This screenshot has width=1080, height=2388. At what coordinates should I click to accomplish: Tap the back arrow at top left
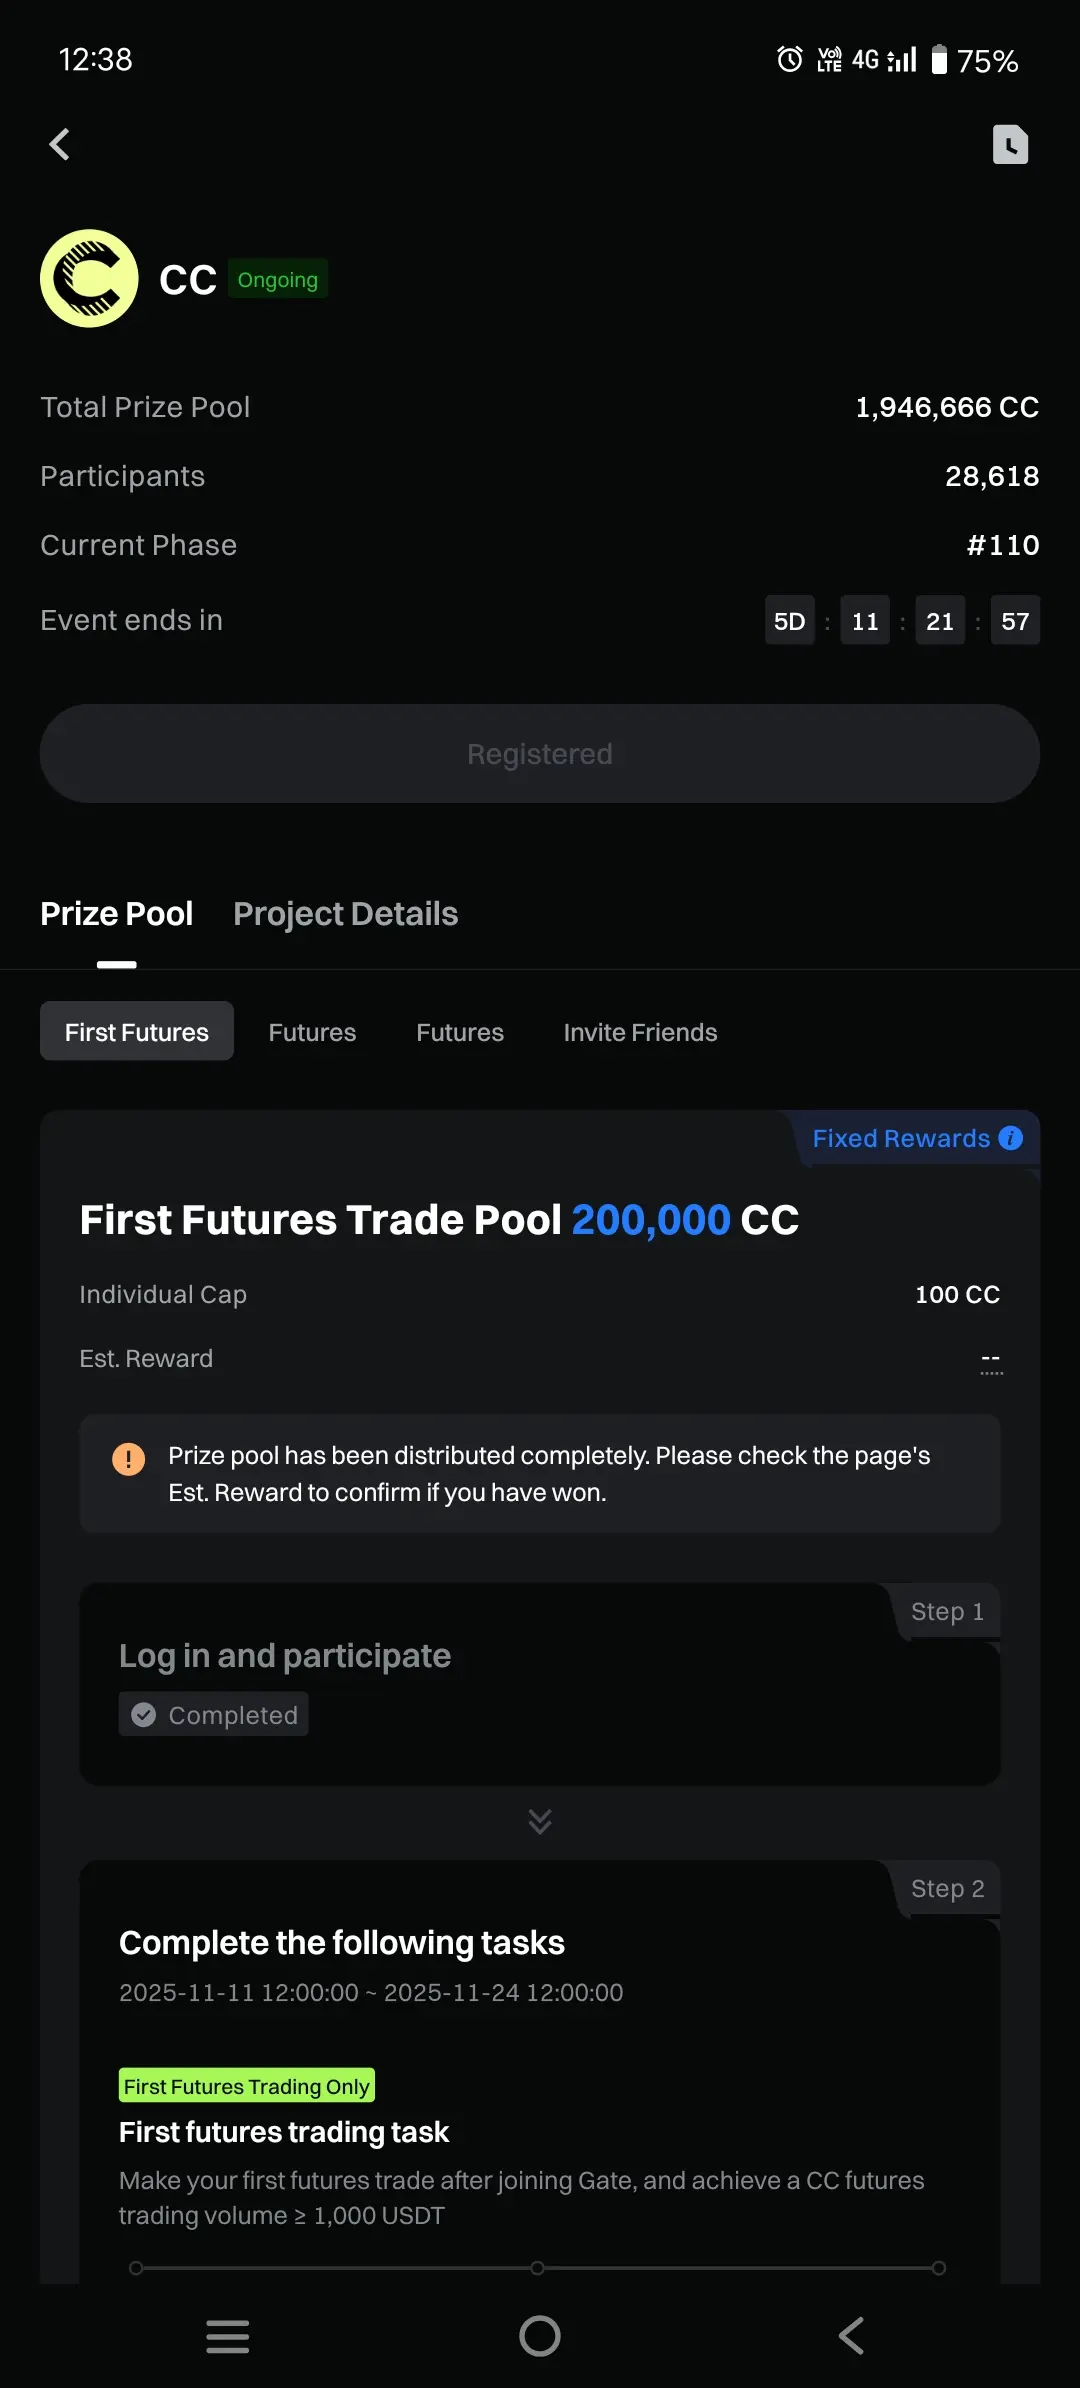tap(60, 144)
